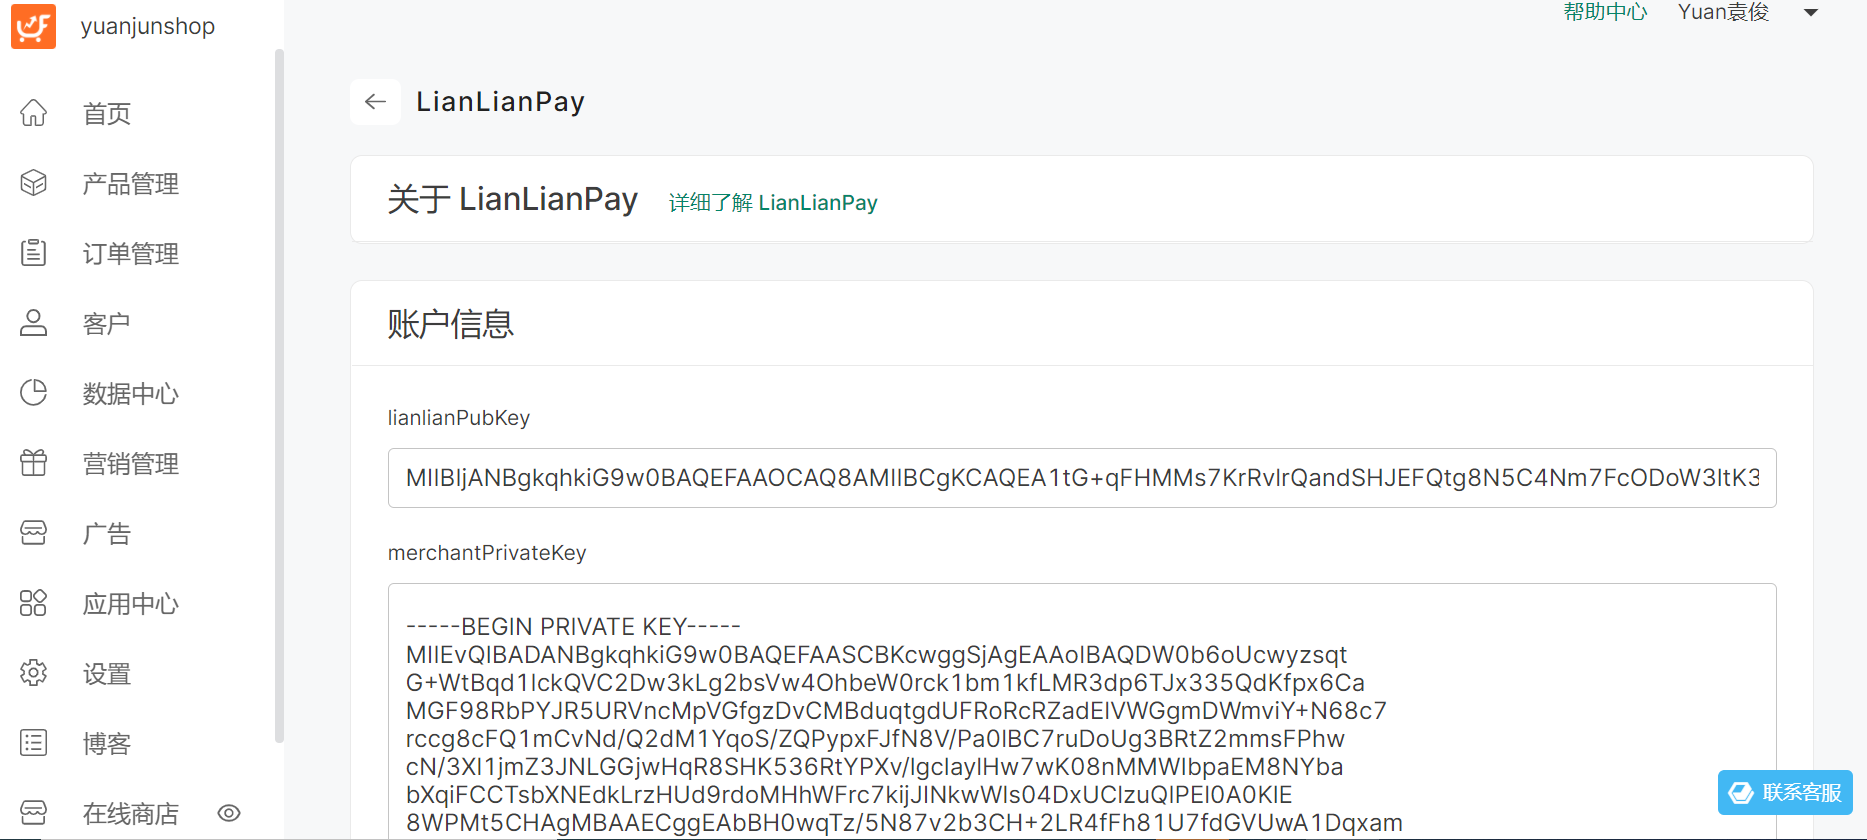Click the 详细了解 LianLianPay link

pyautogui.click(x=773, y=203)
